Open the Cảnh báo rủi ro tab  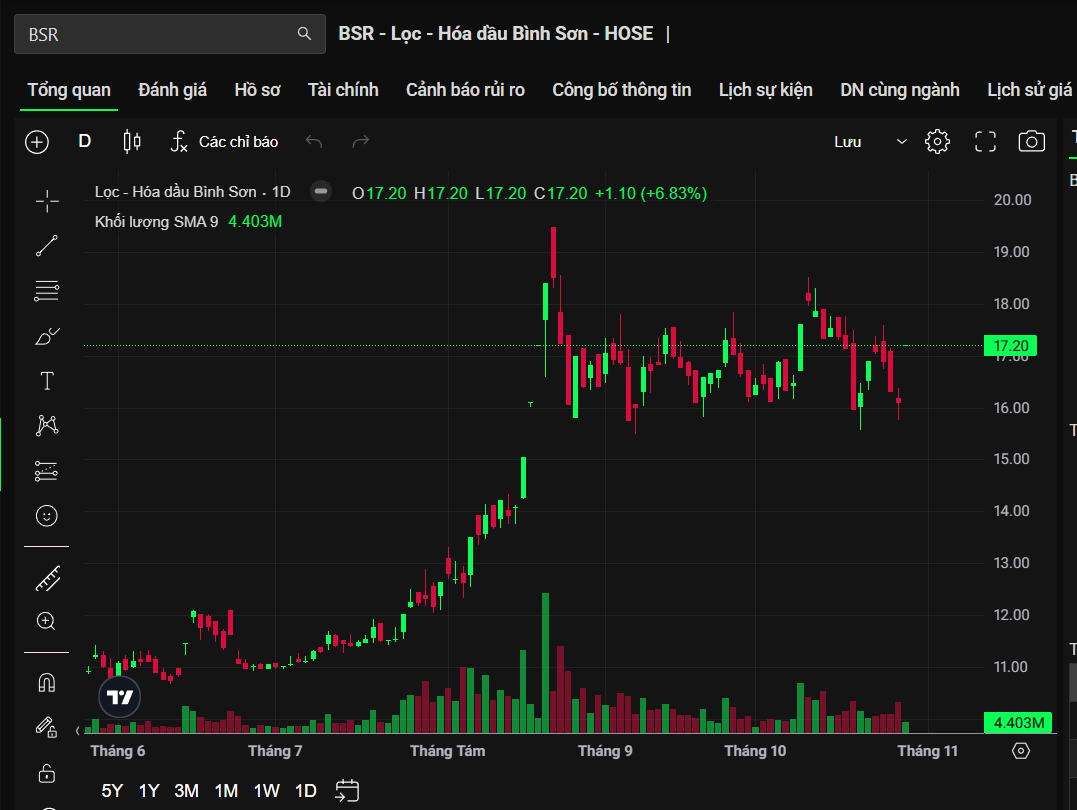465,90
